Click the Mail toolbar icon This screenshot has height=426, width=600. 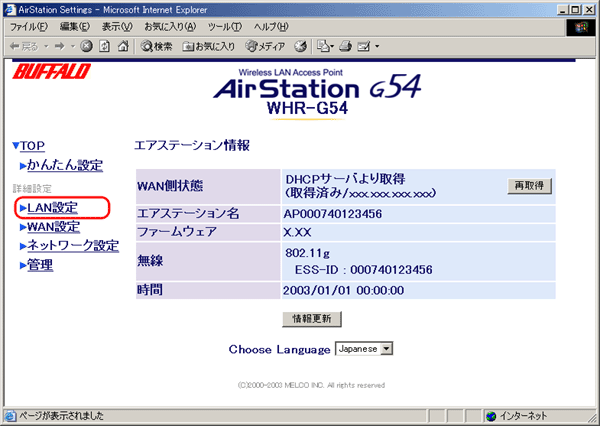pyautogui.click(x=323, y=47)
